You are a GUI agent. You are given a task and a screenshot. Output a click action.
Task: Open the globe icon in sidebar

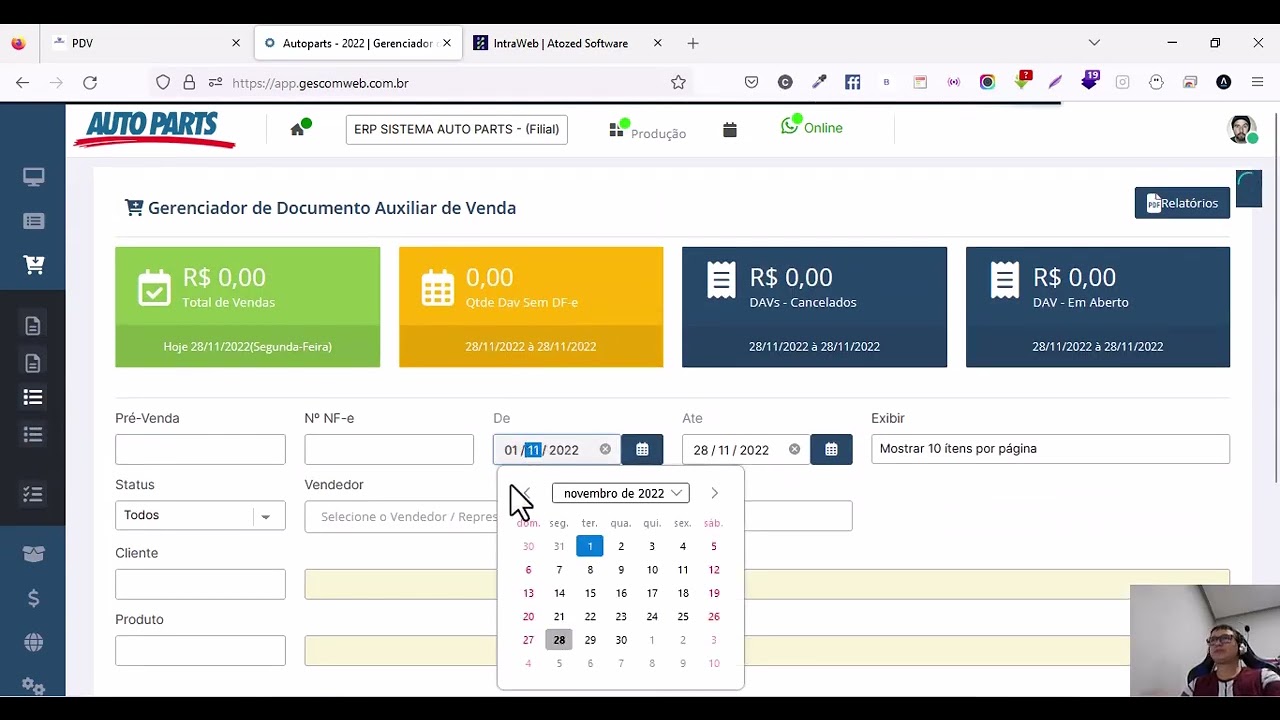(x=34, y=643)
